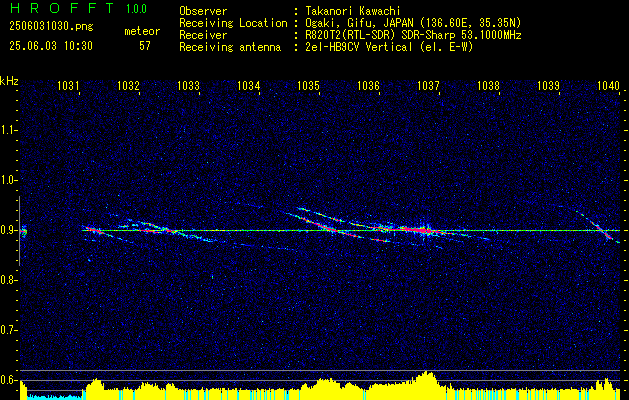Screen dimensions: 629x400
Task: Click frequency axis label 0.7
Action: tap(7, 330)
